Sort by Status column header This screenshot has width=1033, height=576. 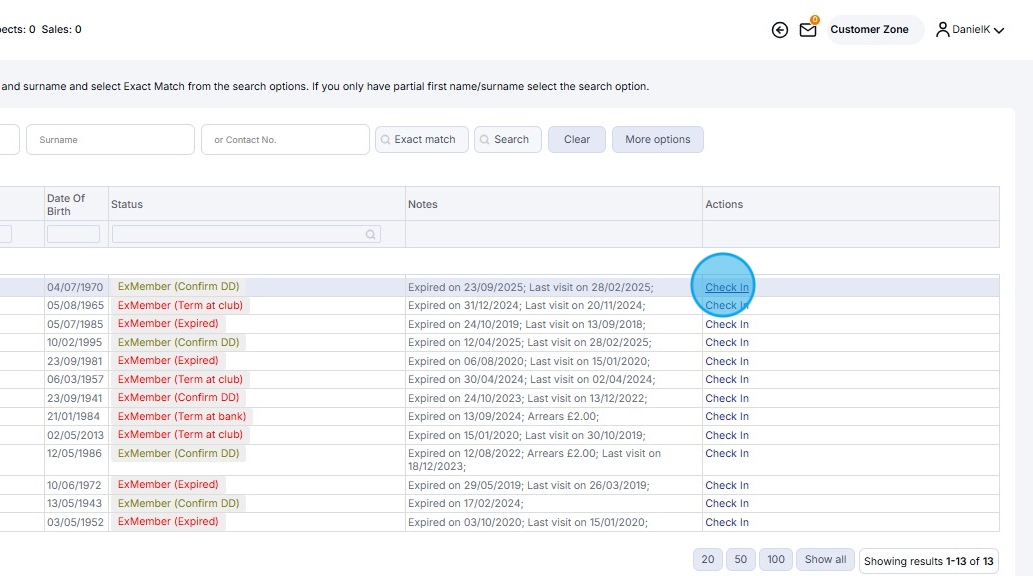click(126, 204)
